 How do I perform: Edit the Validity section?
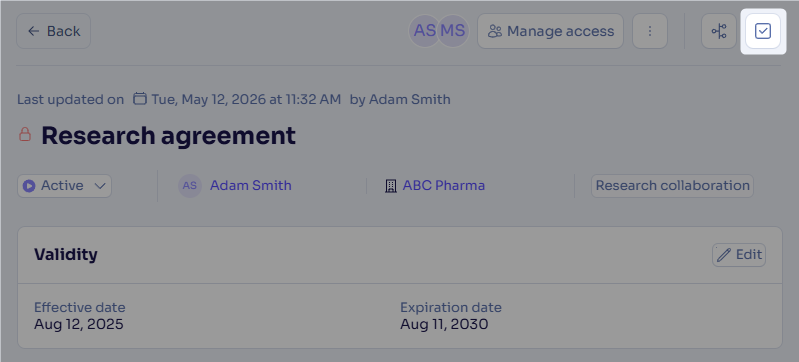[x=739, y=254]
